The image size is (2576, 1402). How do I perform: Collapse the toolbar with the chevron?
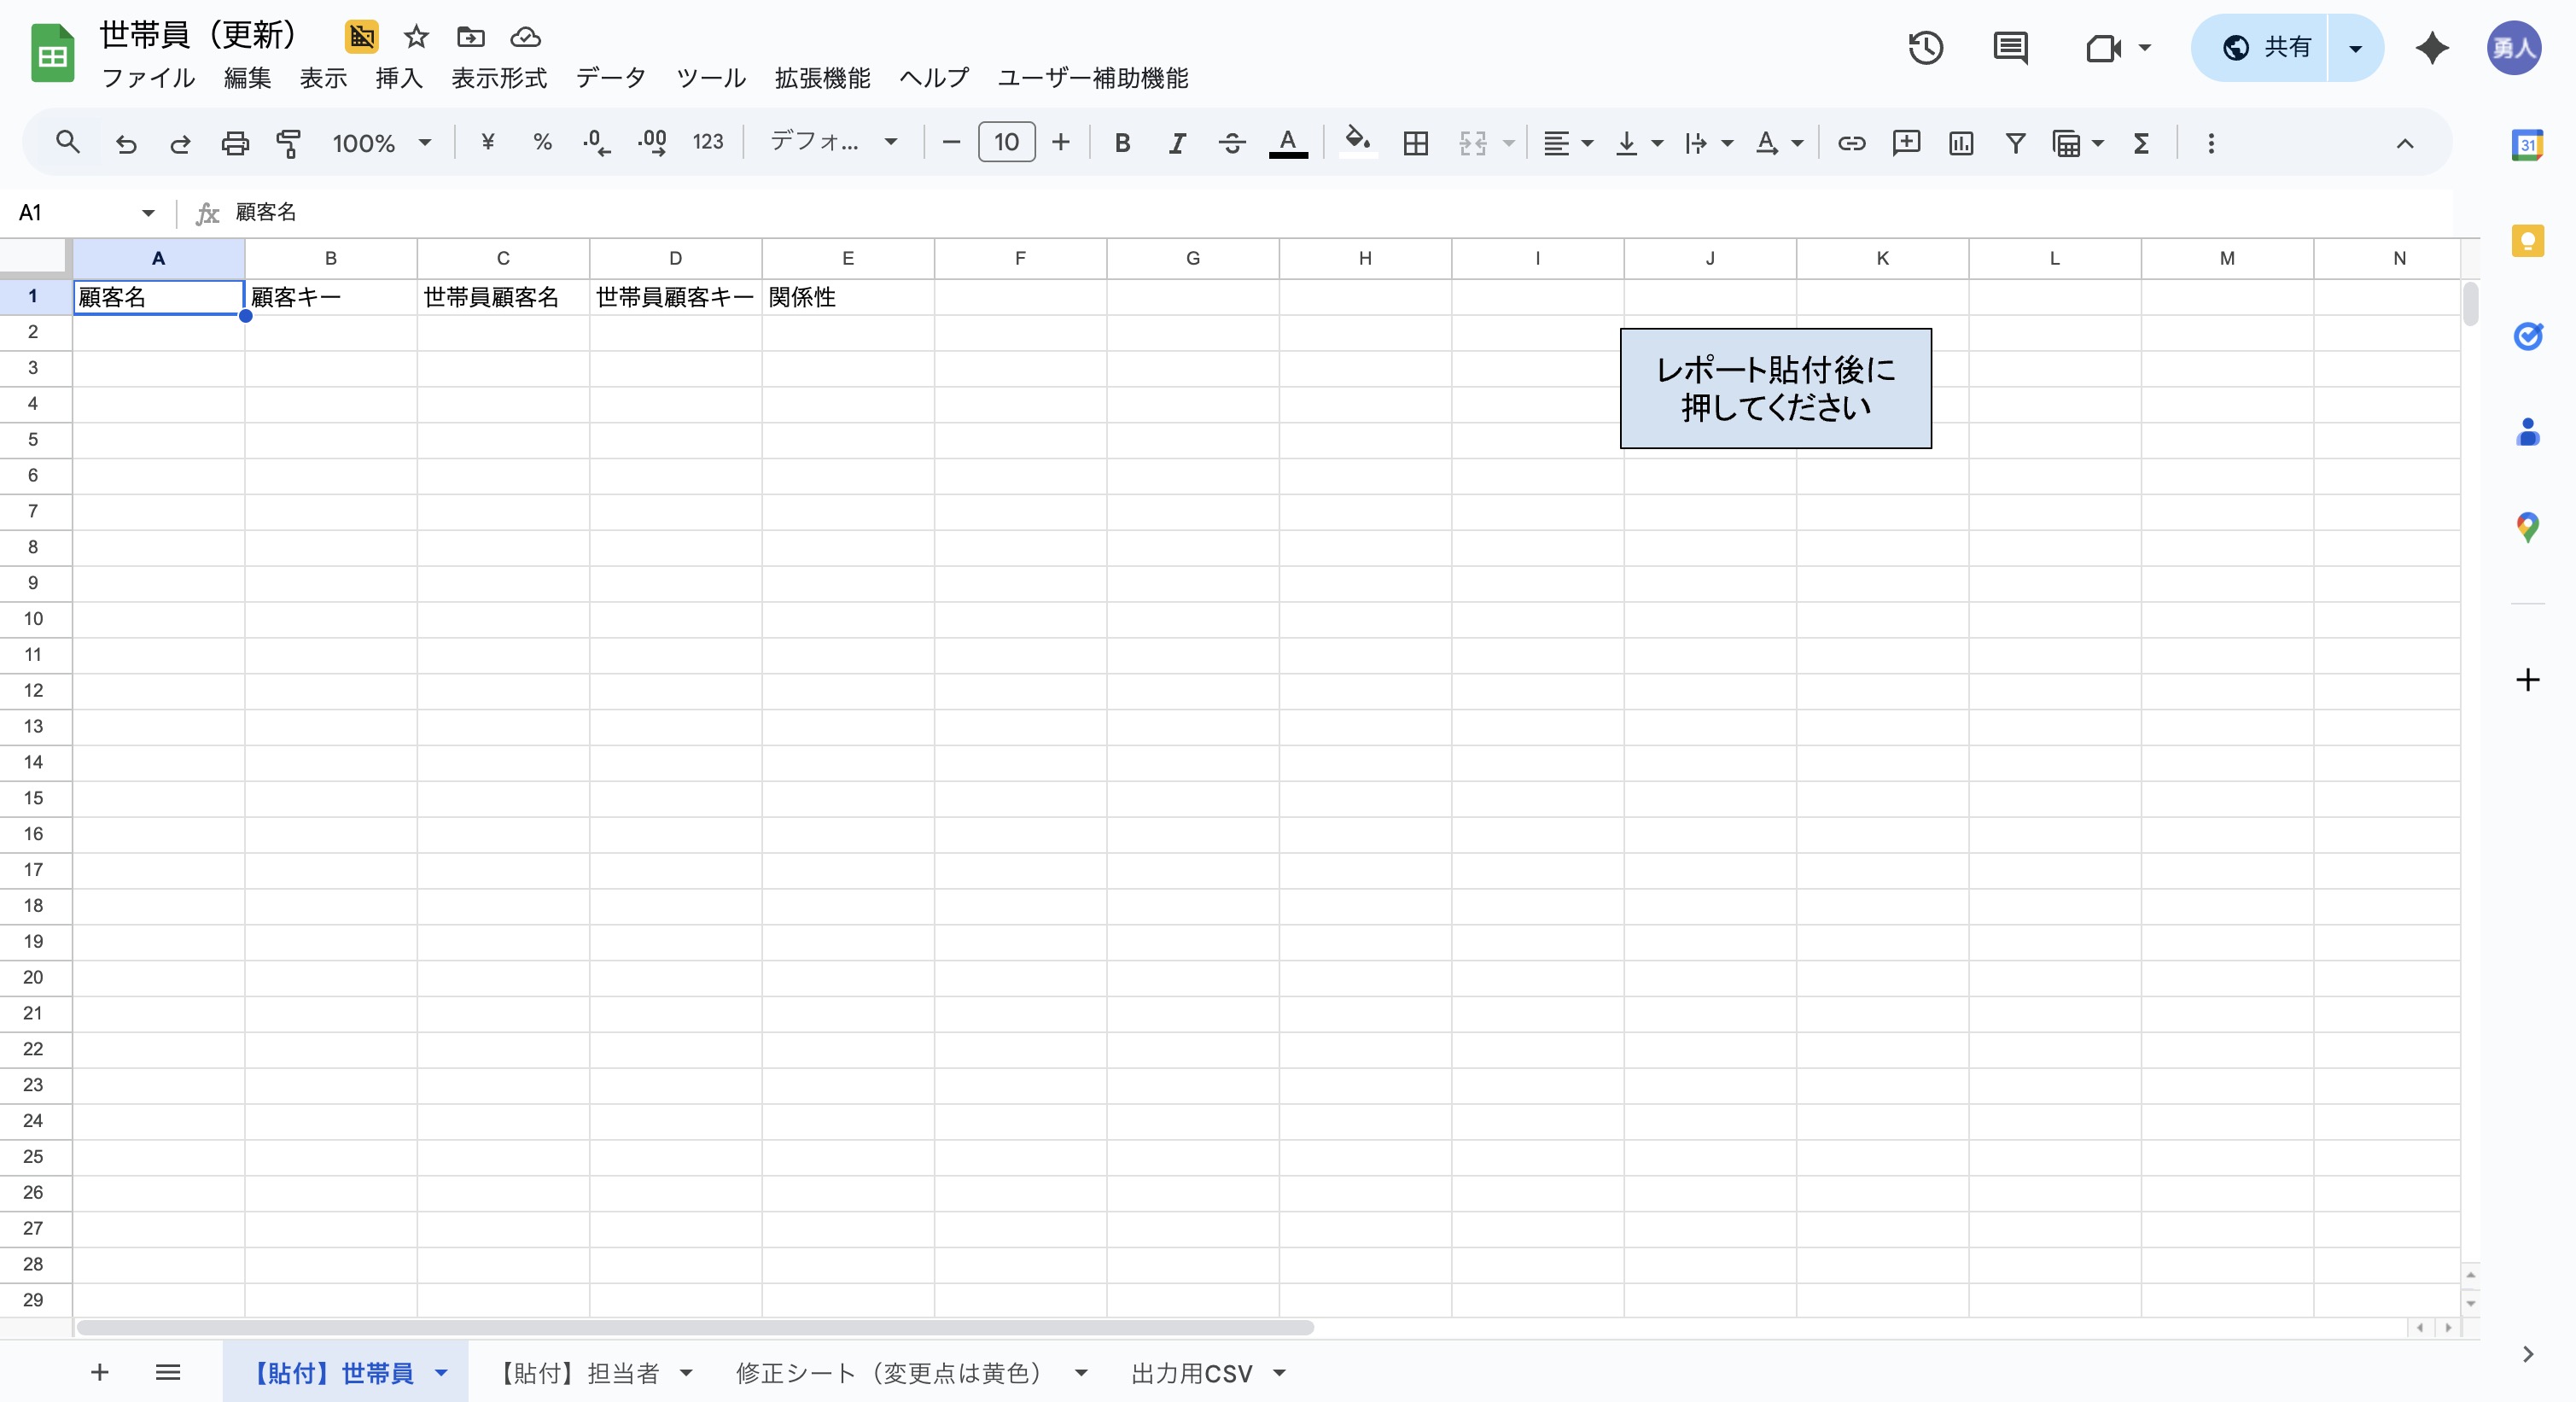[2405, 143]
